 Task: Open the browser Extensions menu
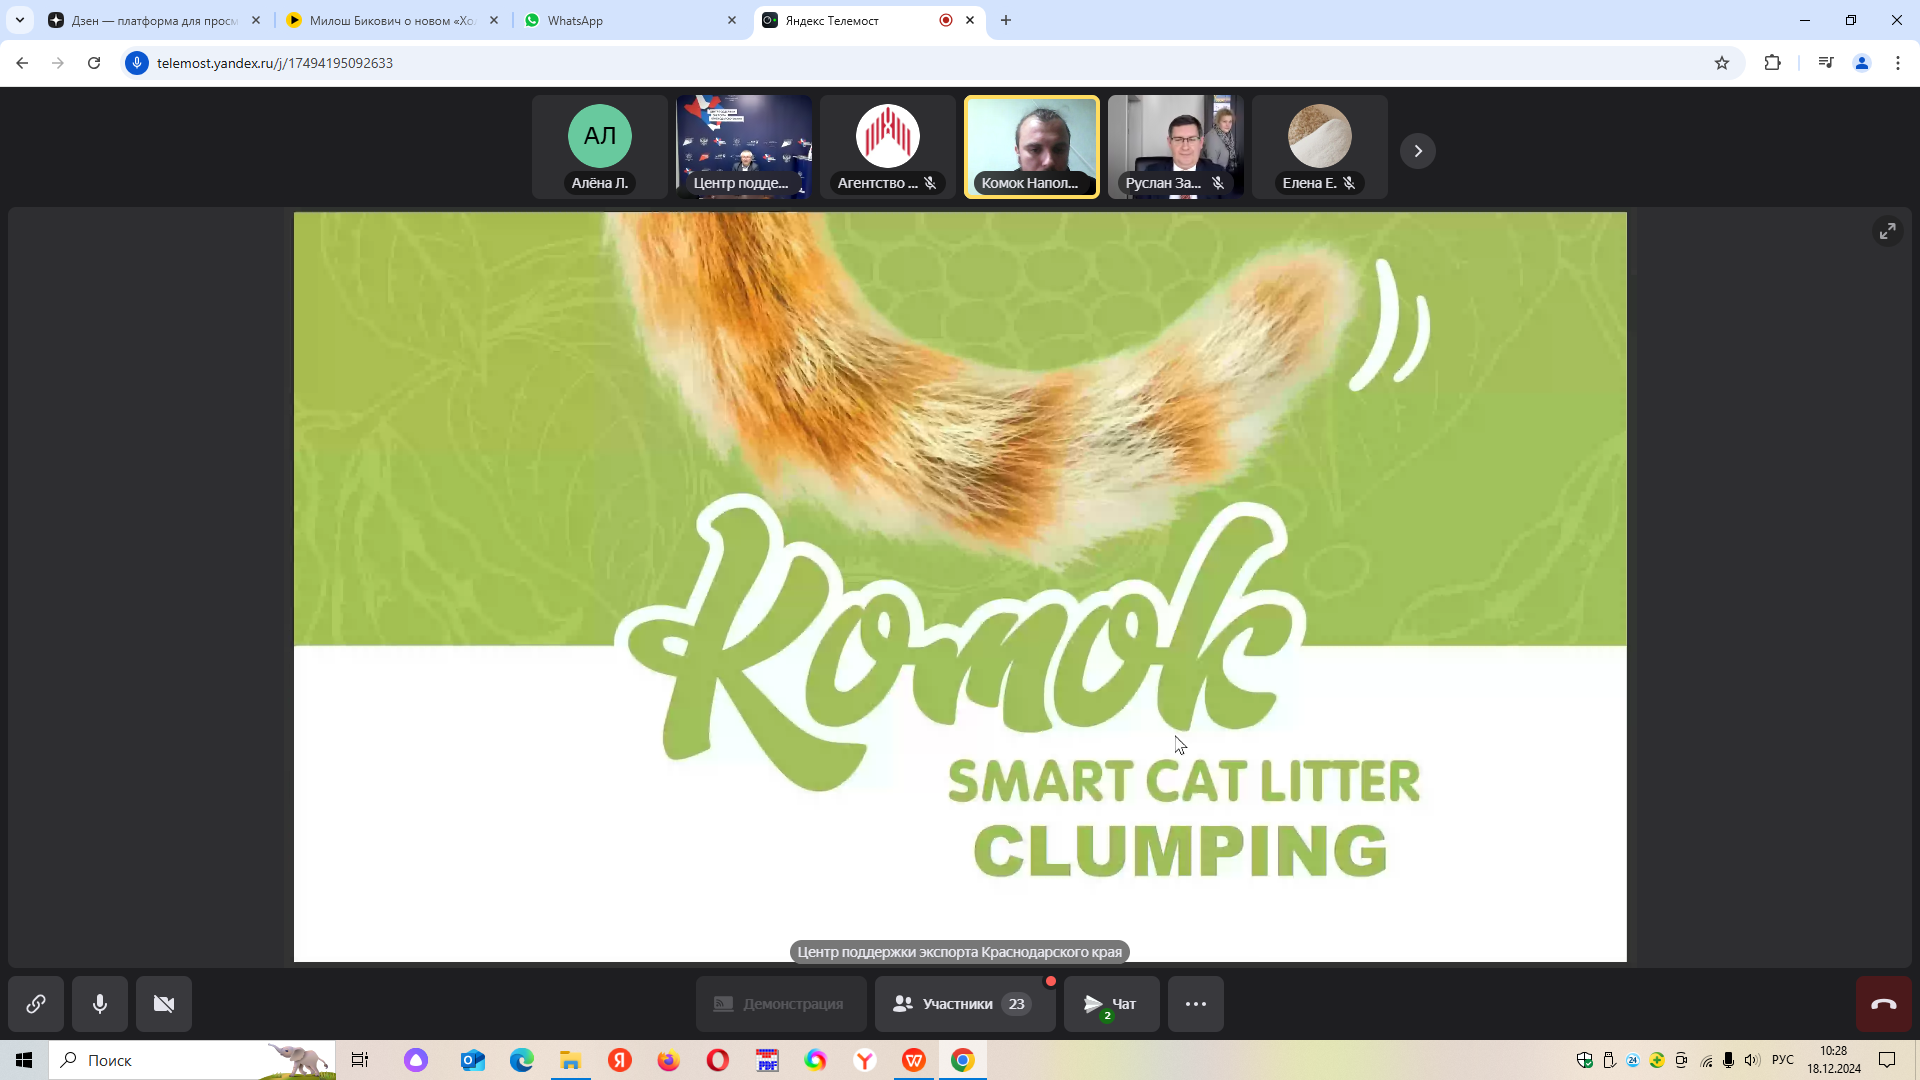tap(1772, 63)
